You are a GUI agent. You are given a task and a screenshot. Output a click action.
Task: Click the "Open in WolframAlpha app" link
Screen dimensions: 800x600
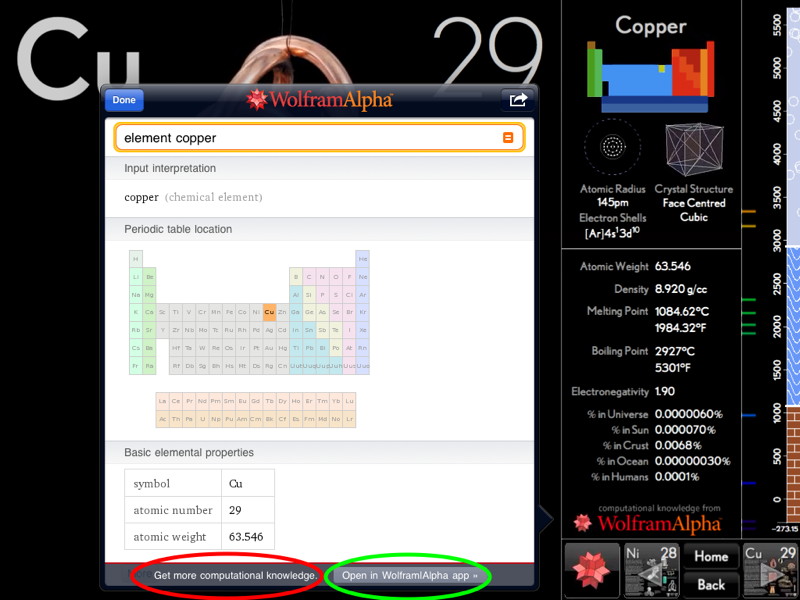pos(410,576)
